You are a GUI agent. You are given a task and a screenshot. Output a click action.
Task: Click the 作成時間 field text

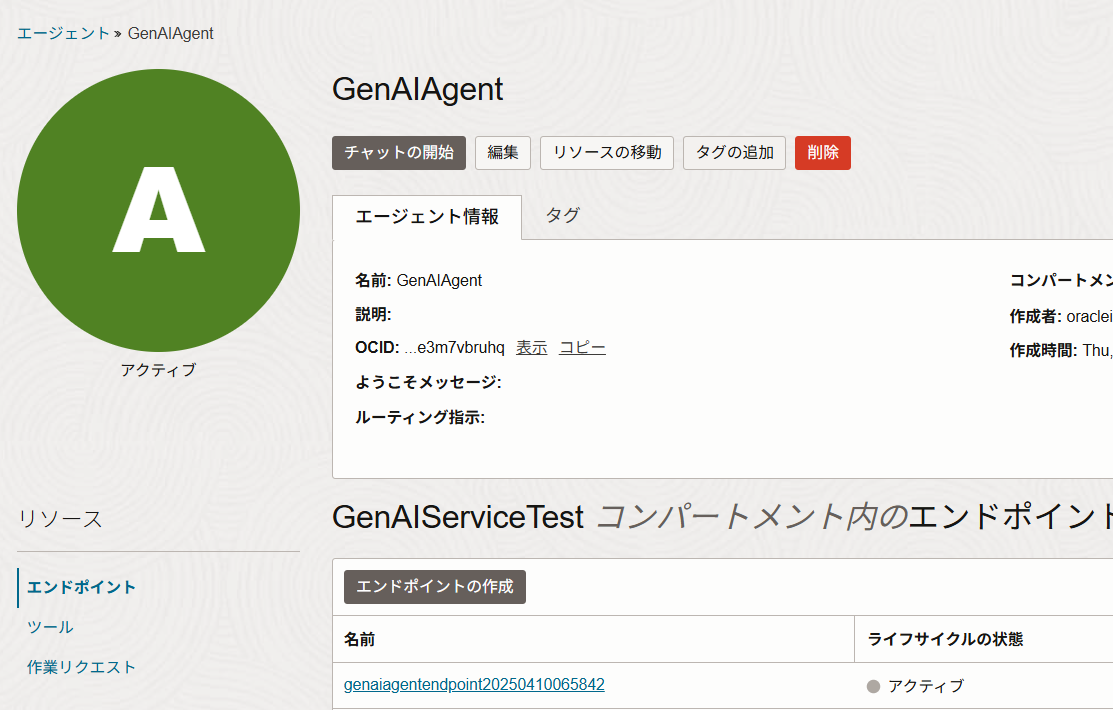point(1060,351)
